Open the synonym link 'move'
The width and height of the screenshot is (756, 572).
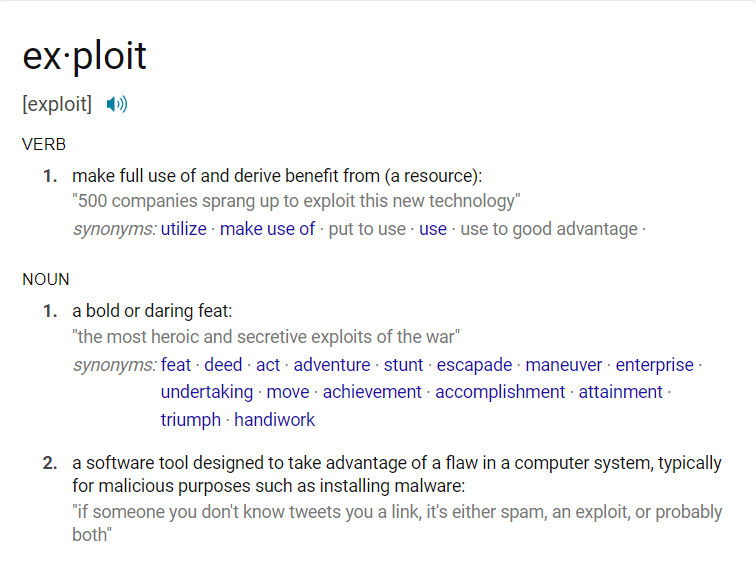click(288, 392)
